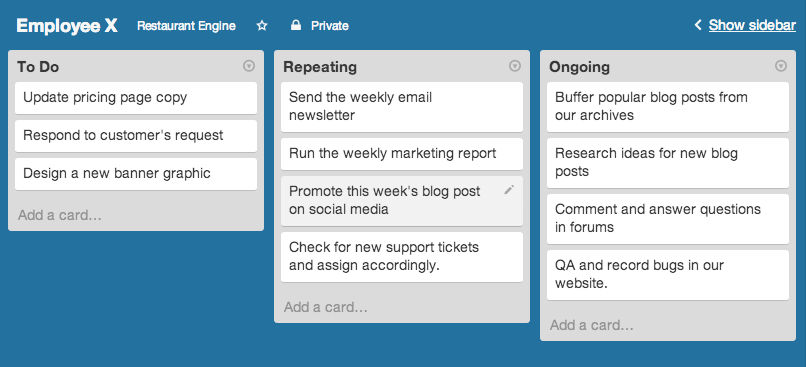Open the 'QA and record bugs' card

668,275
